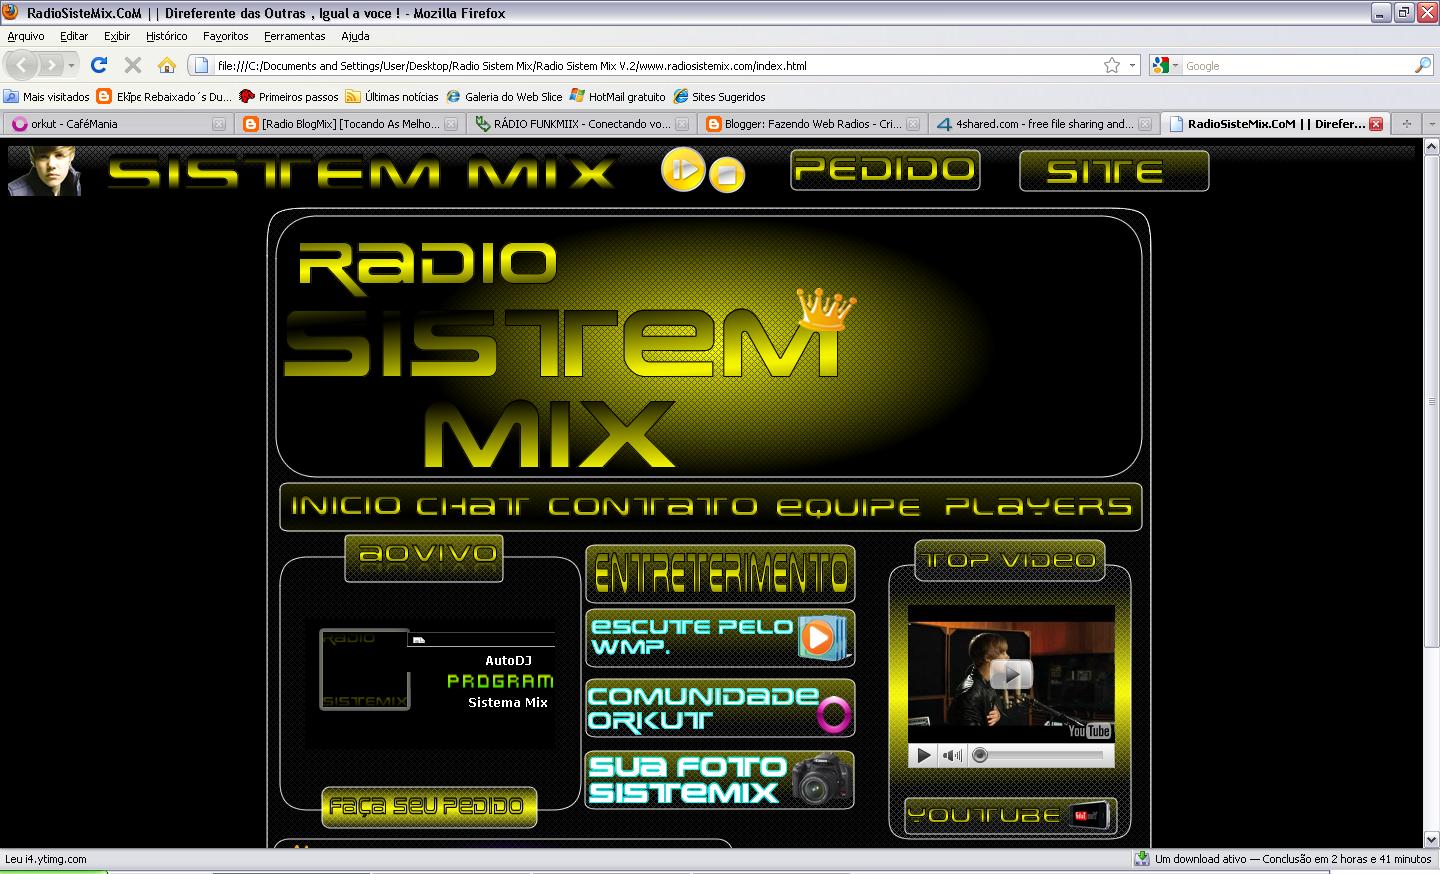Open Sua Foto Sistemix button
Viewport: 1440px width, 874px height.
[720, 780]
